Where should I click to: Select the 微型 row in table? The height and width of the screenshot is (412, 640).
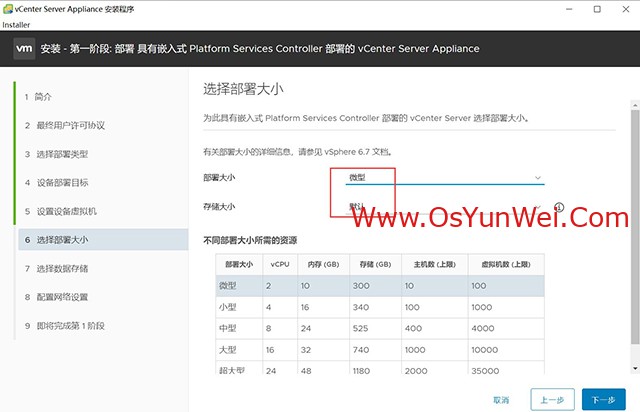380,286
